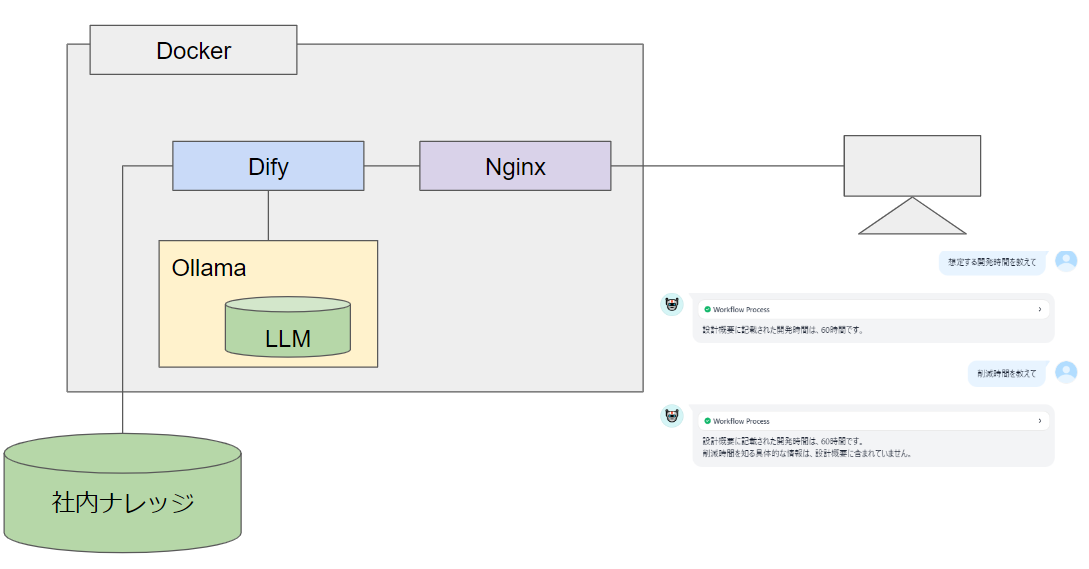Click the first Workflow Process label text
The height and width of the screenshot is (569, 1089).
[x=741, y=310]
